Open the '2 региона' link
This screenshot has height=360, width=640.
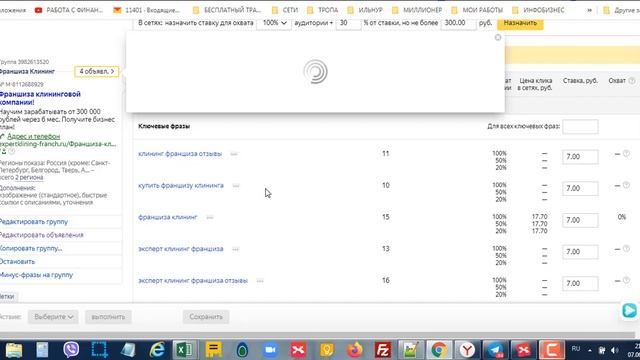click(x=29, y=178)
